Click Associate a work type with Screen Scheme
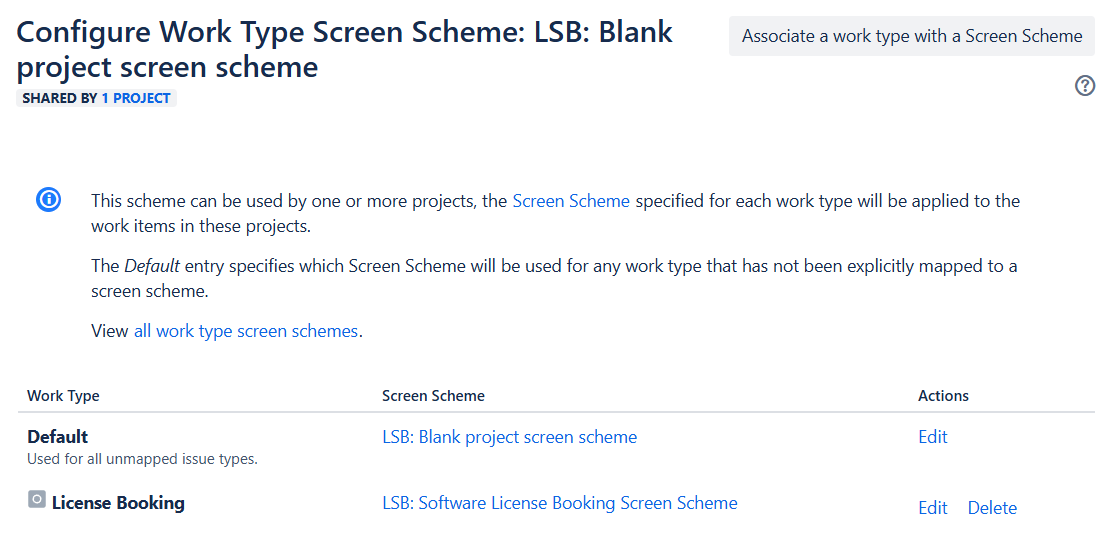1112x556 pixels. [x=912, y=36]
